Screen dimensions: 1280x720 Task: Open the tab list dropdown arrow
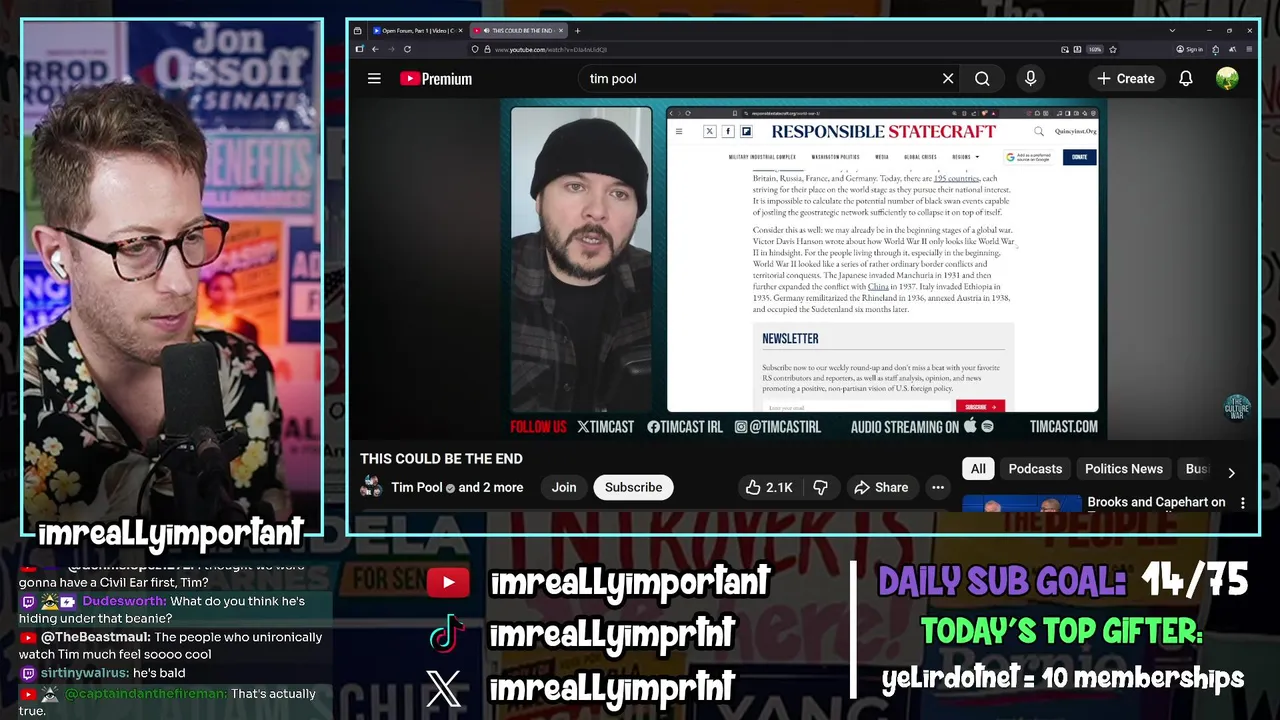point(1172,30)
